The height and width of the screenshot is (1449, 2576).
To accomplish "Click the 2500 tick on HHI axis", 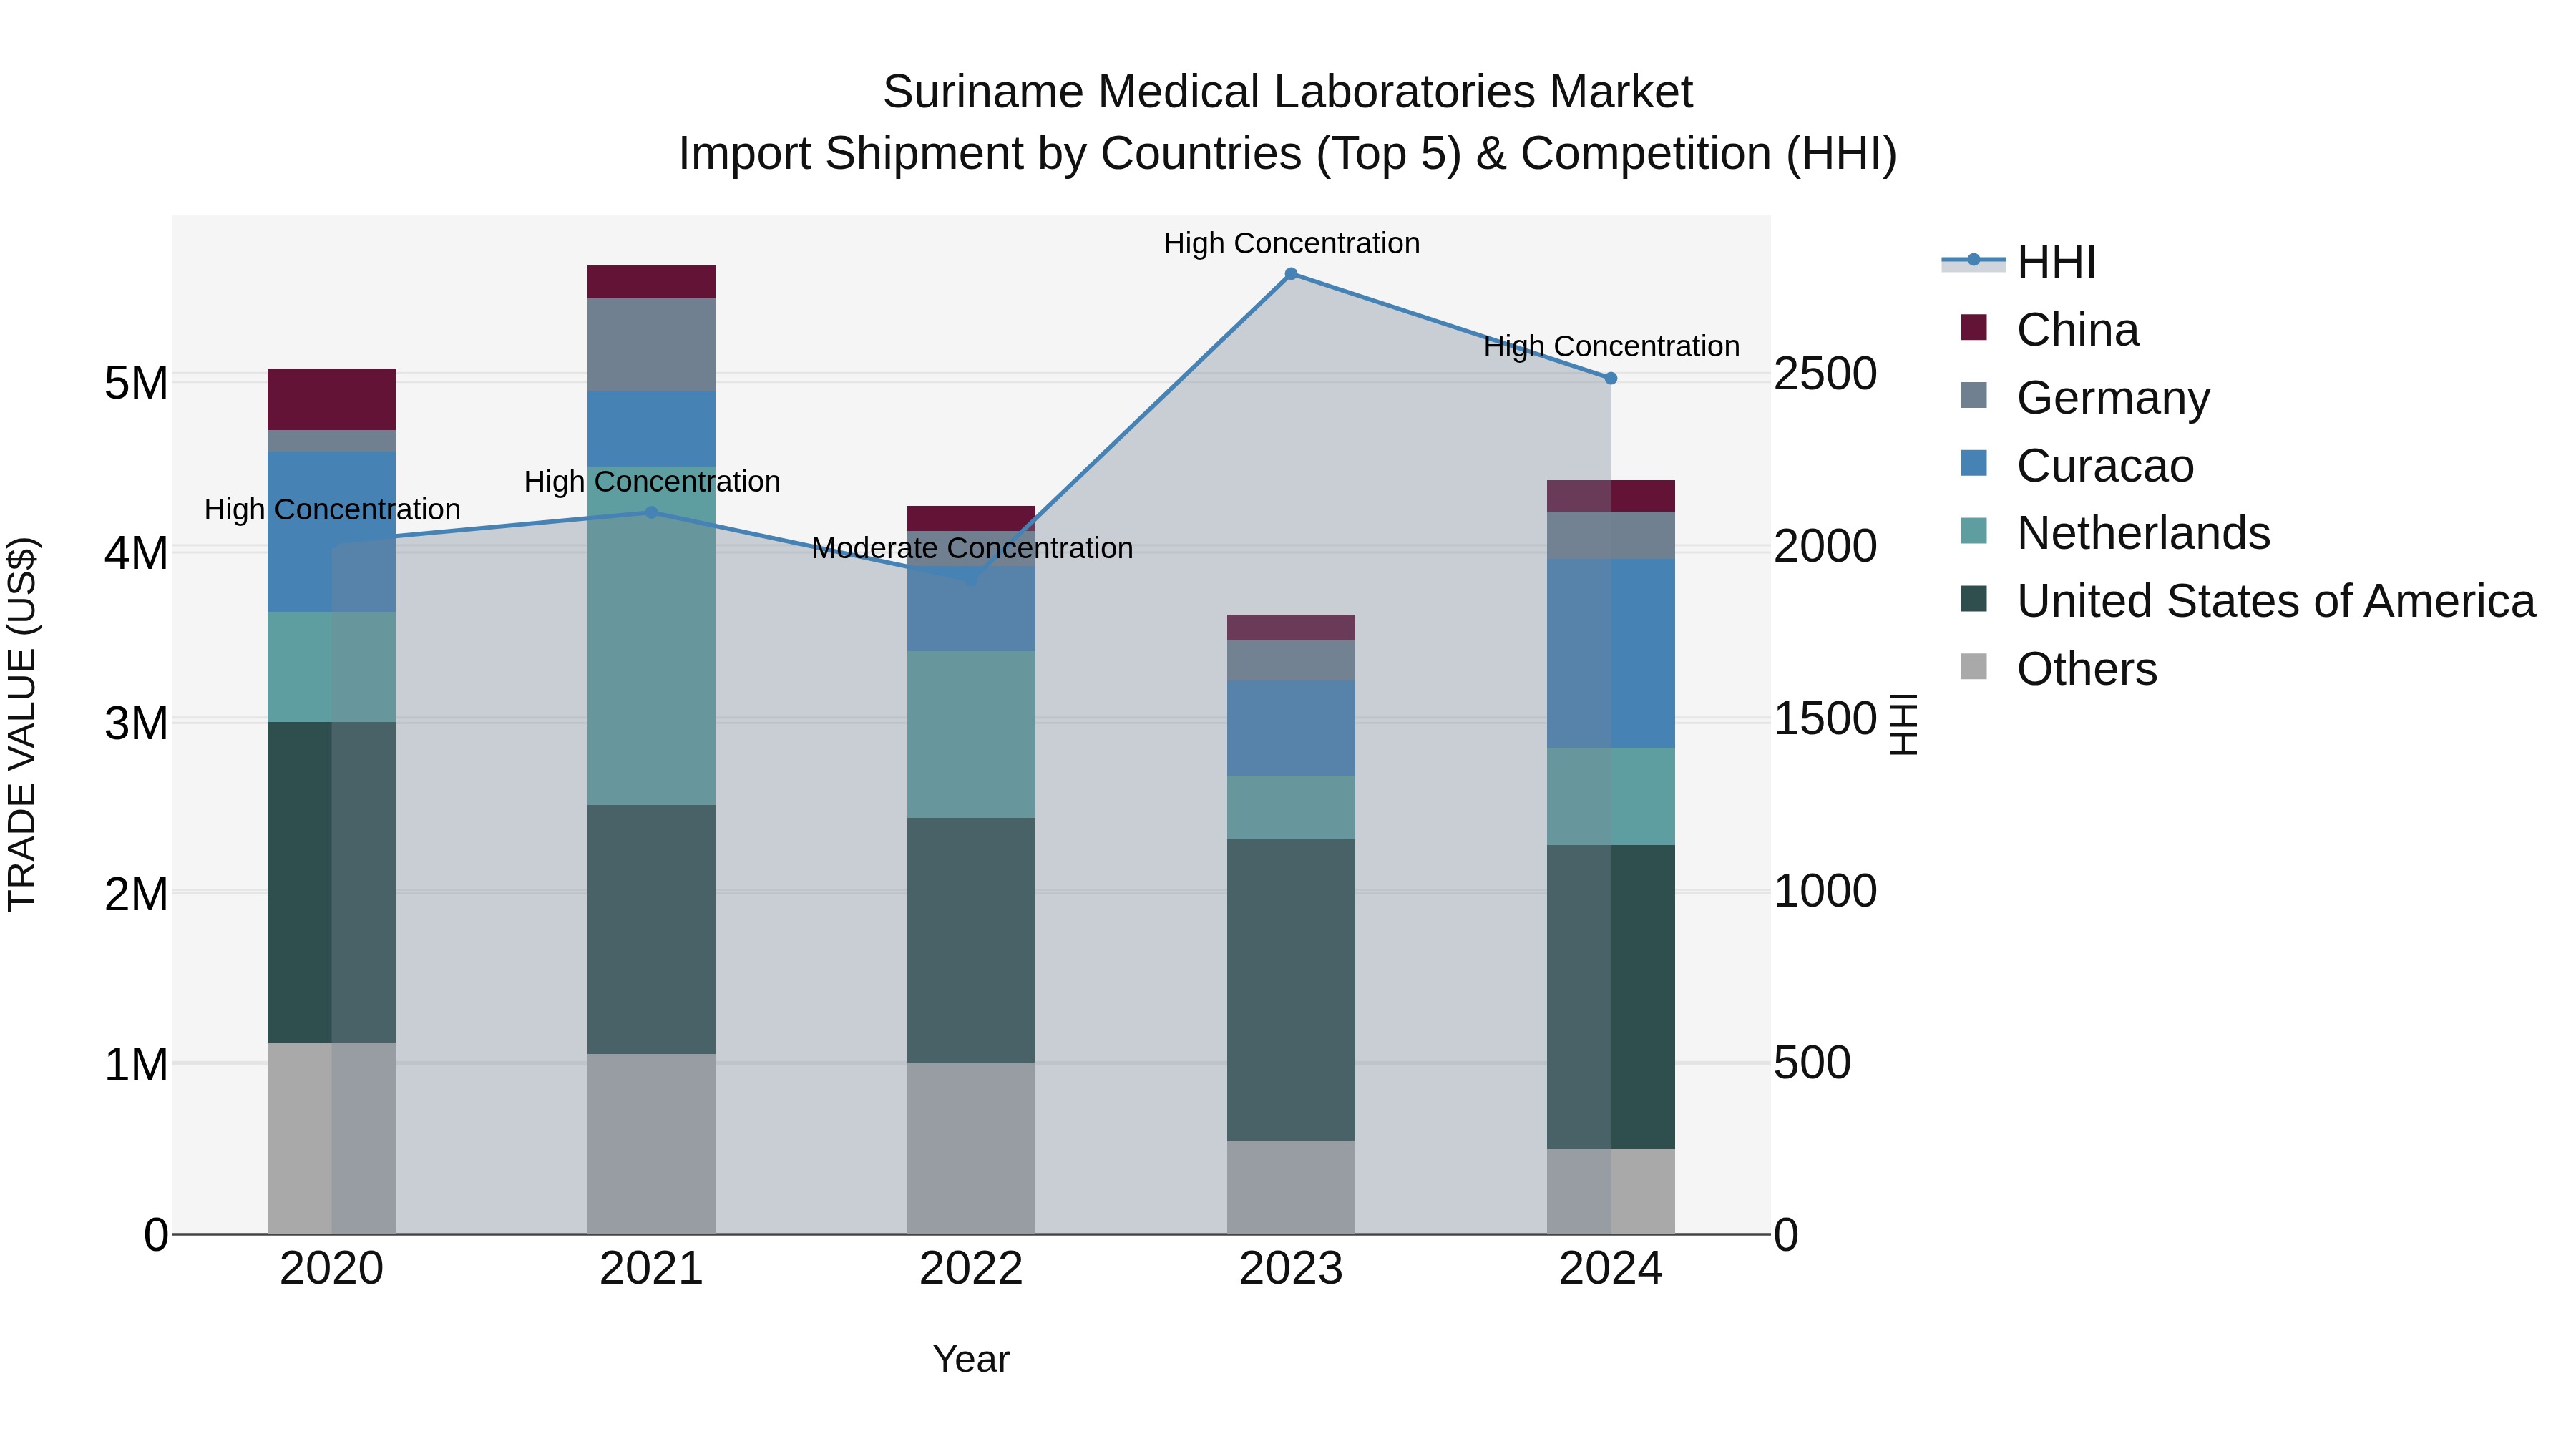I will click(x=1826, y=374).
